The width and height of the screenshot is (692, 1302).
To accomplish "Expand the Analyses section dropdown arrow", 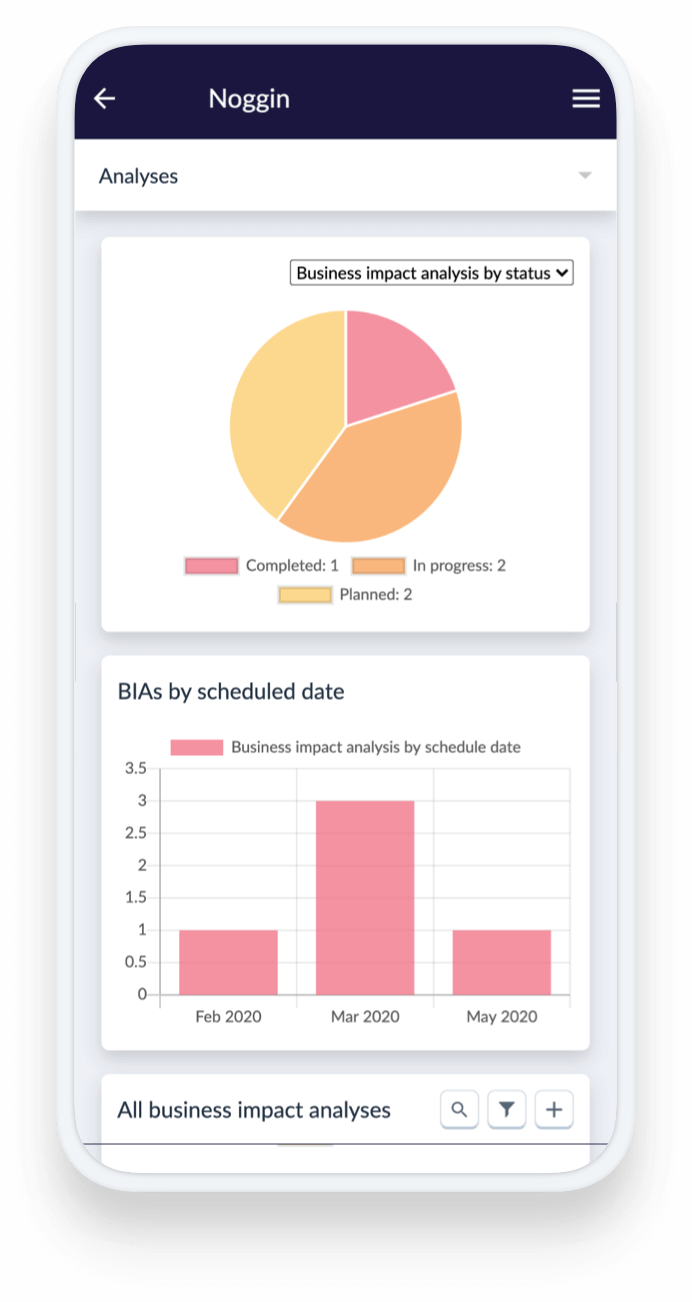I will coord(585,176).
